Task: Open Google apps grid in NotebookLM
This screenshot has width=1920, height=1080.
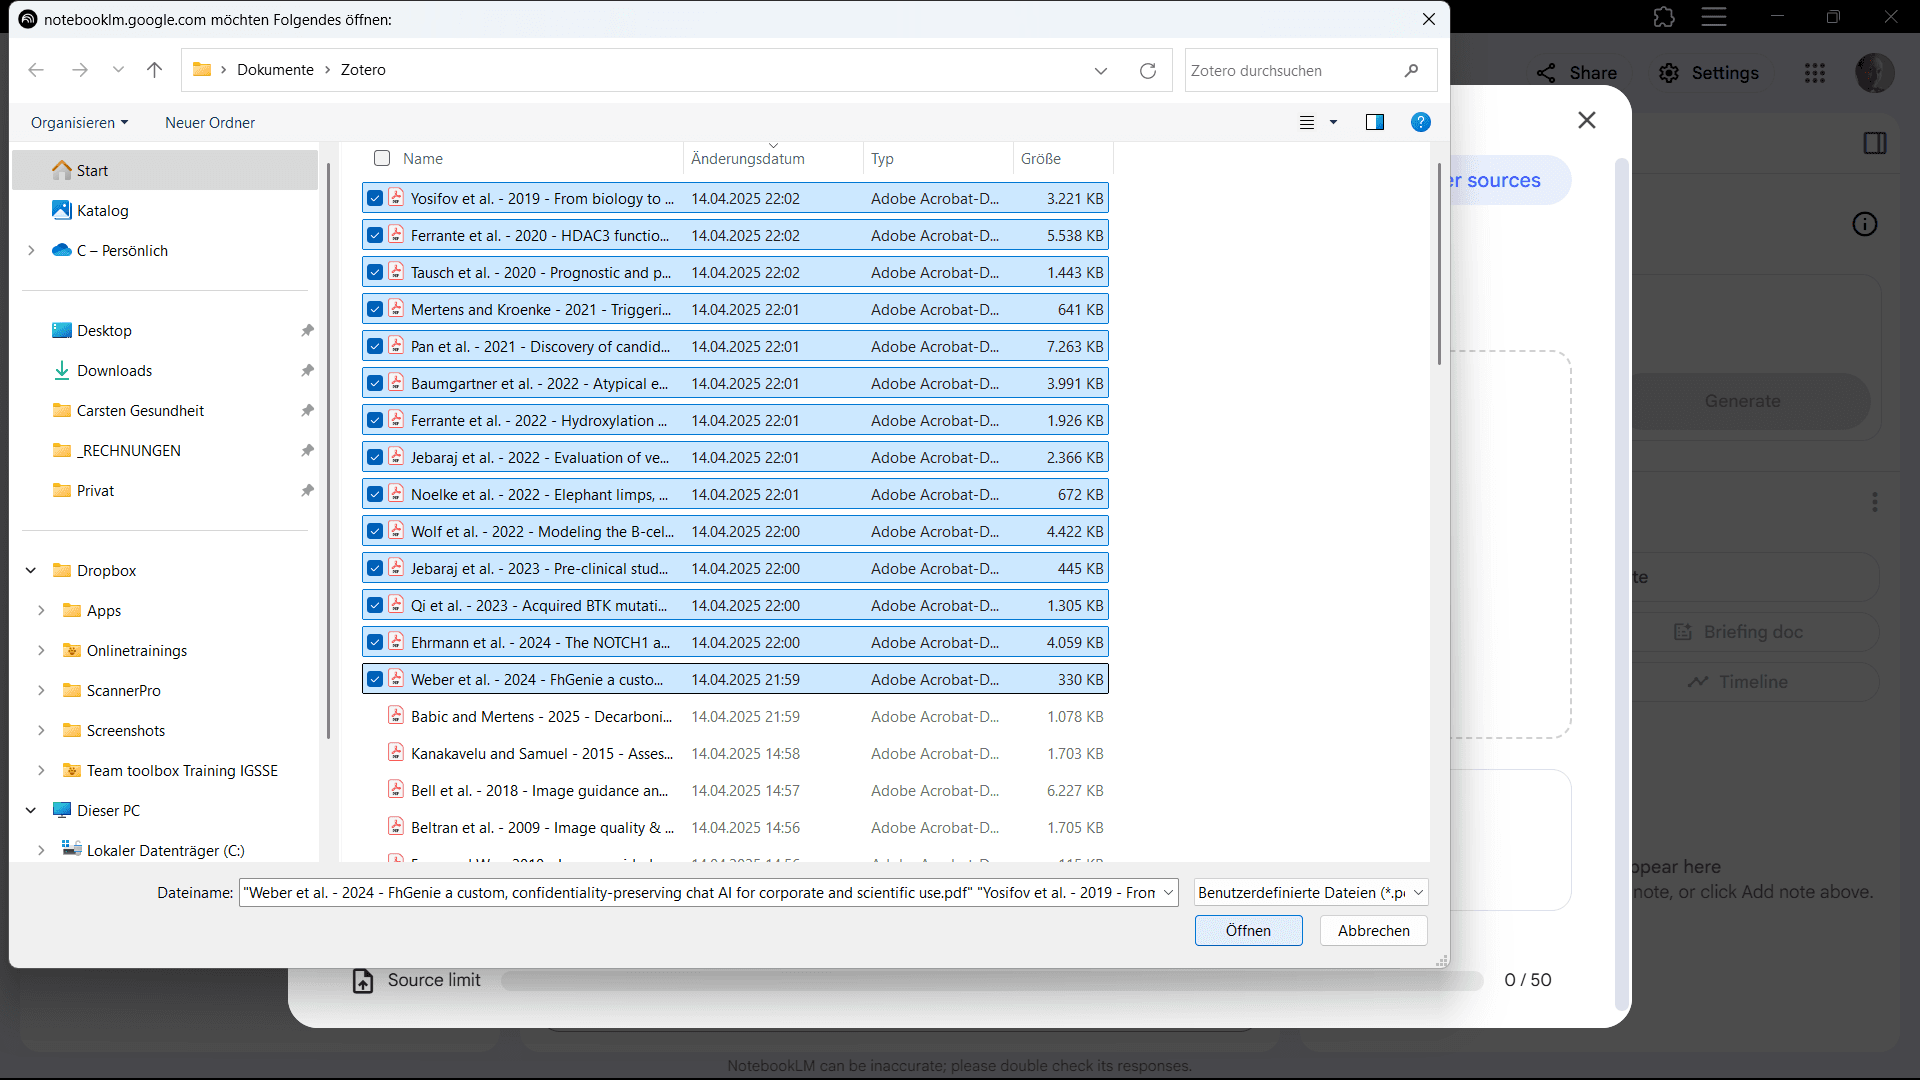Action: [x=1815, y=73]
